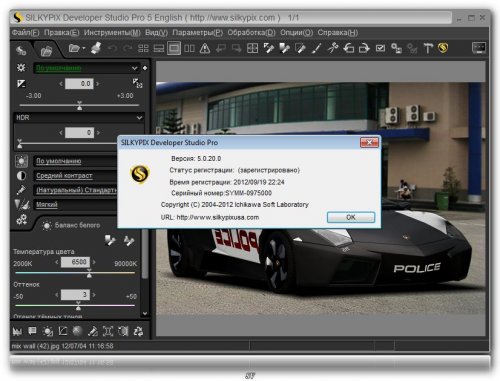This screenshot has width=500, height=381.
Task: Open the tone curve panel icon at bottom
Action: coord(63,331)
